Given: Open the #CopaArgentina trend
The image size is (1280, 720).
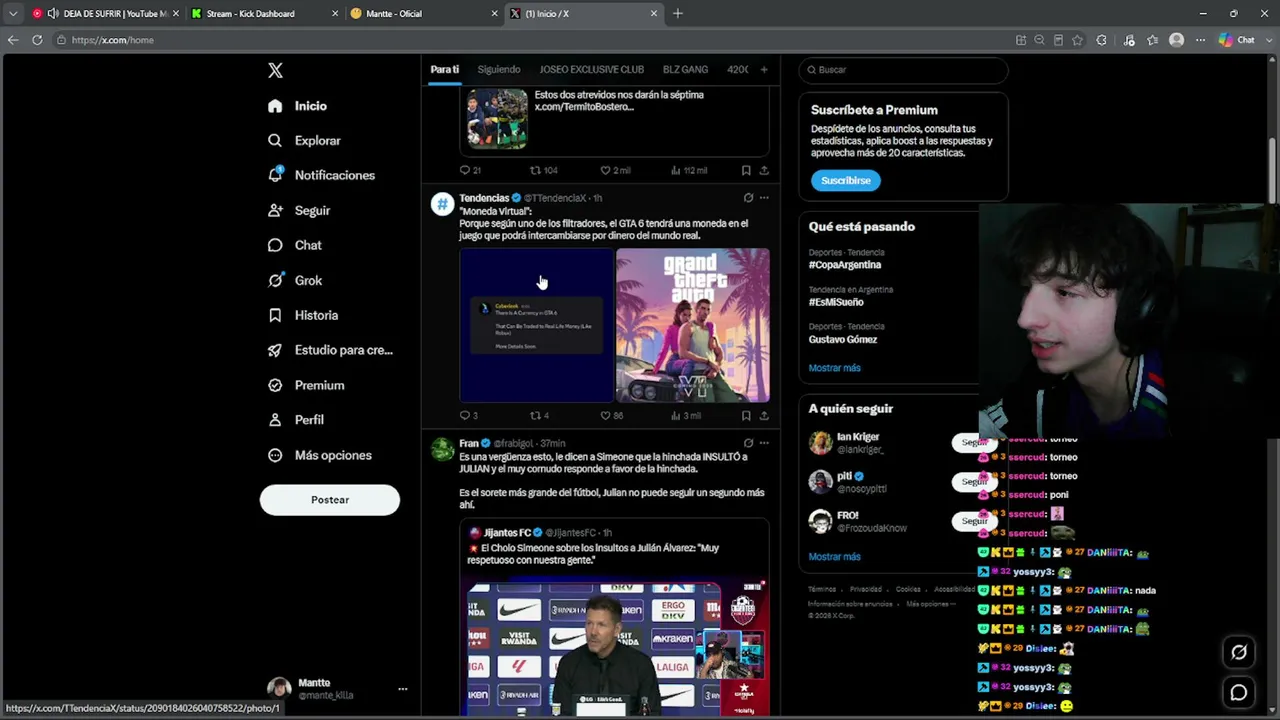Looking at the screenshot, I should tap(845, 265).
